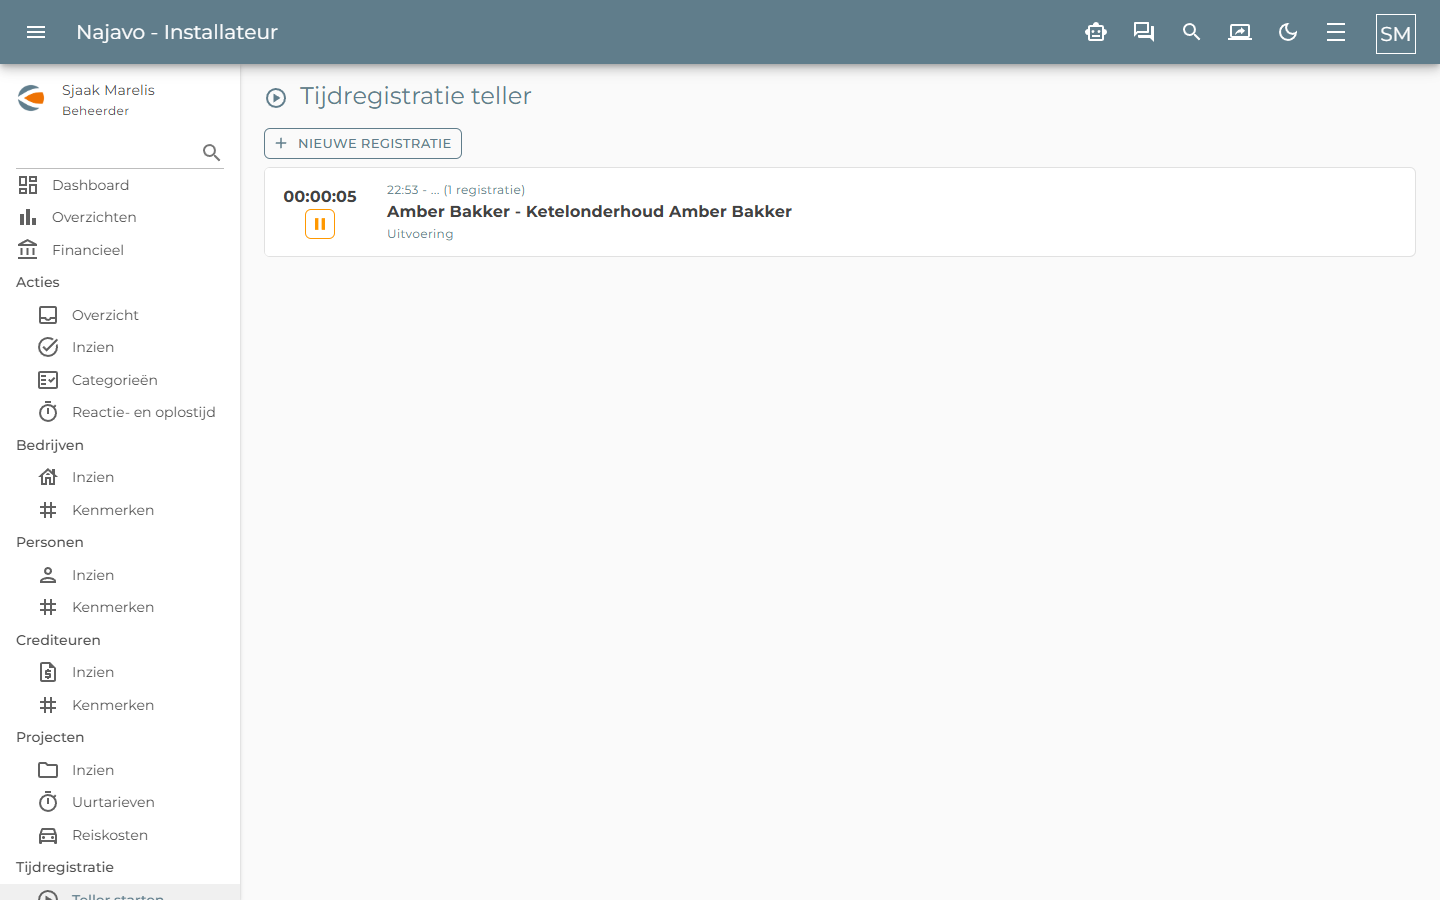Open Overzichten in the sidebar
Screen dimensions: 1440x900
point(120,217)
